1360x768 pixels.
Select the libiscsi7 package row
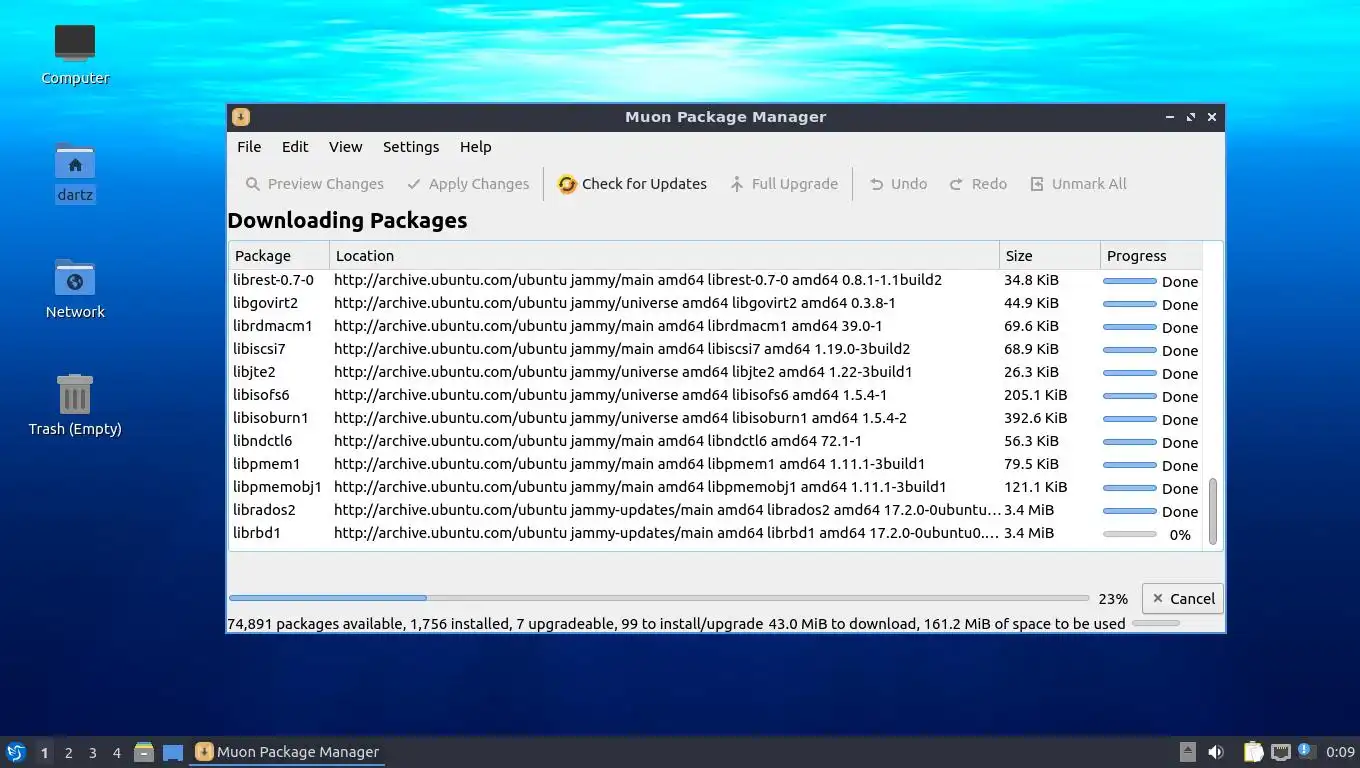click(715, 349)
